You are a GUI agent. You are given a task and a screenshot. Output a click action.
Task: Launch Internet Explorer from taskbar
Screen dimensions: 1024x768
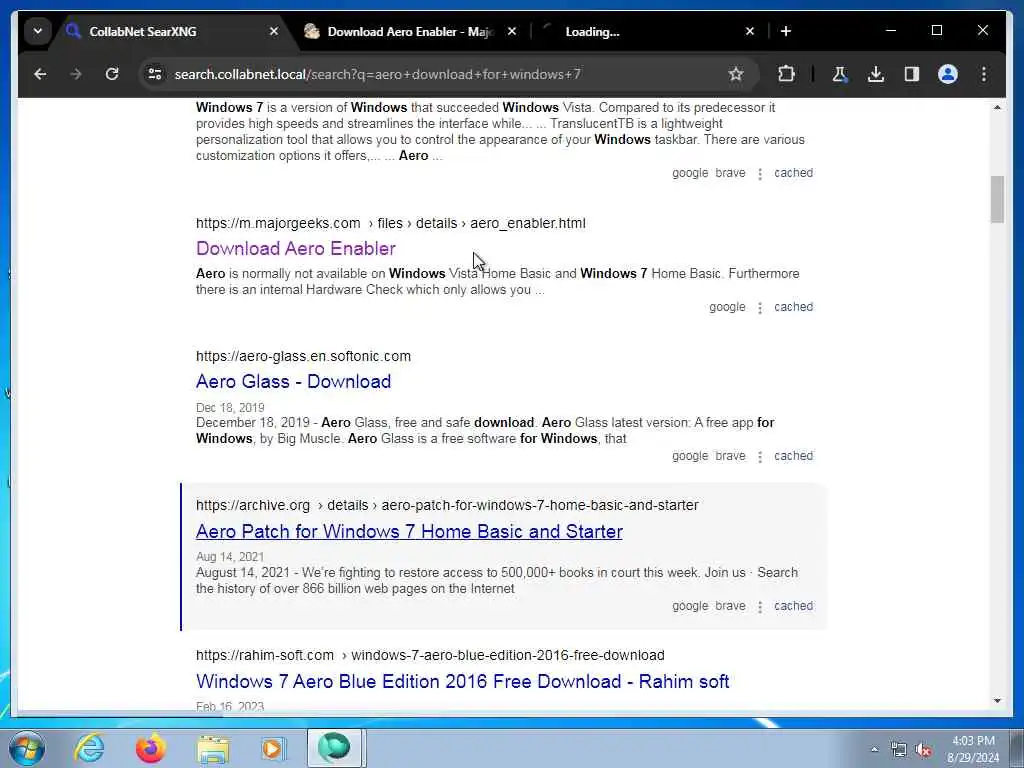click(89, 748)
